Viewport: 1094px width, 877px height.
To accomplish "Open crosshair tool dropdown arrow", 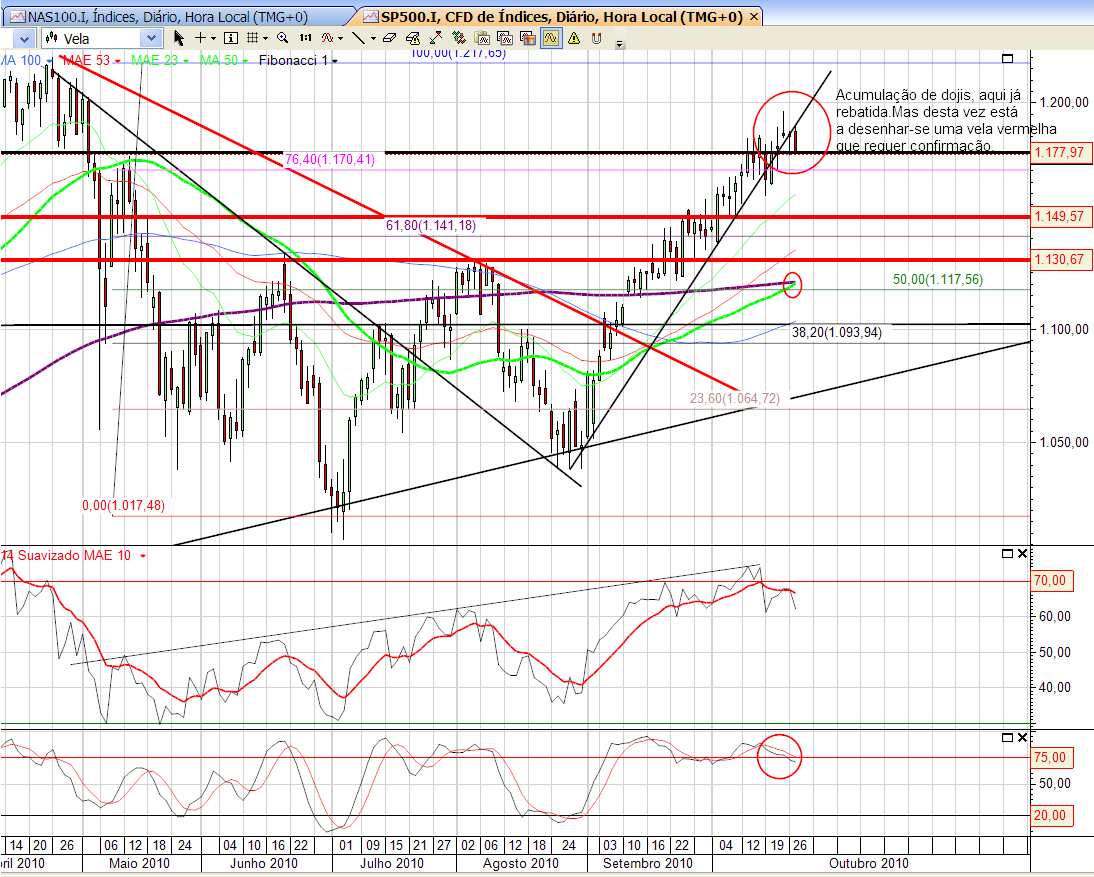I will click(x=213, y=38).
